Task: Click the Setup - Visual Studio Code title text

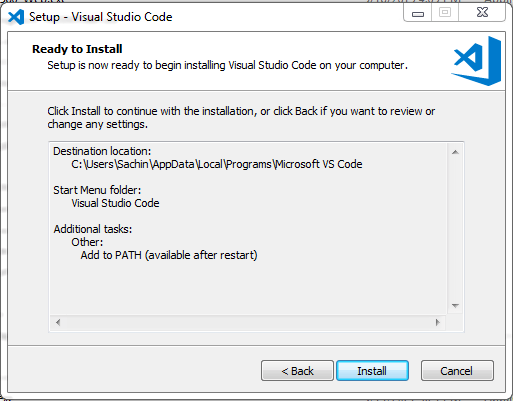Action: tap(101, 17)
